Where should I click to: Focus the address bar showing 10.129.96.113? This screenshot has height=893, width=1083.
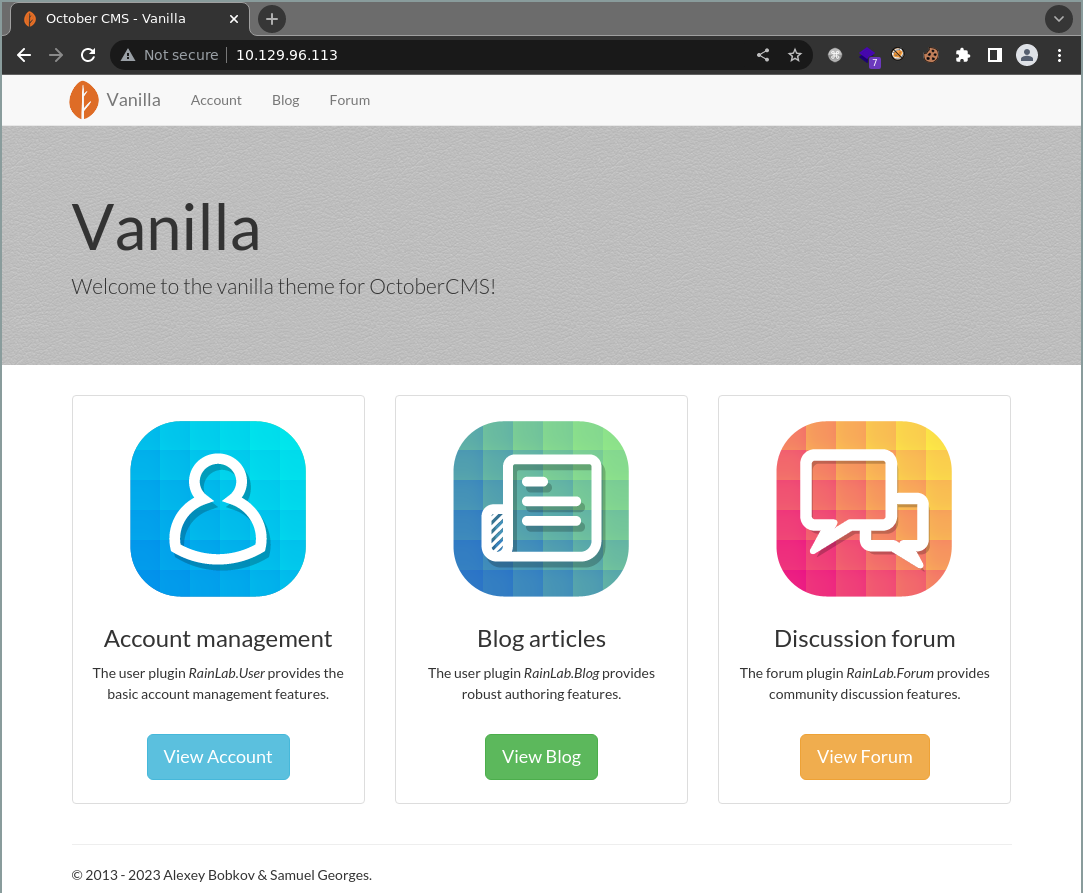click(483, 55)
